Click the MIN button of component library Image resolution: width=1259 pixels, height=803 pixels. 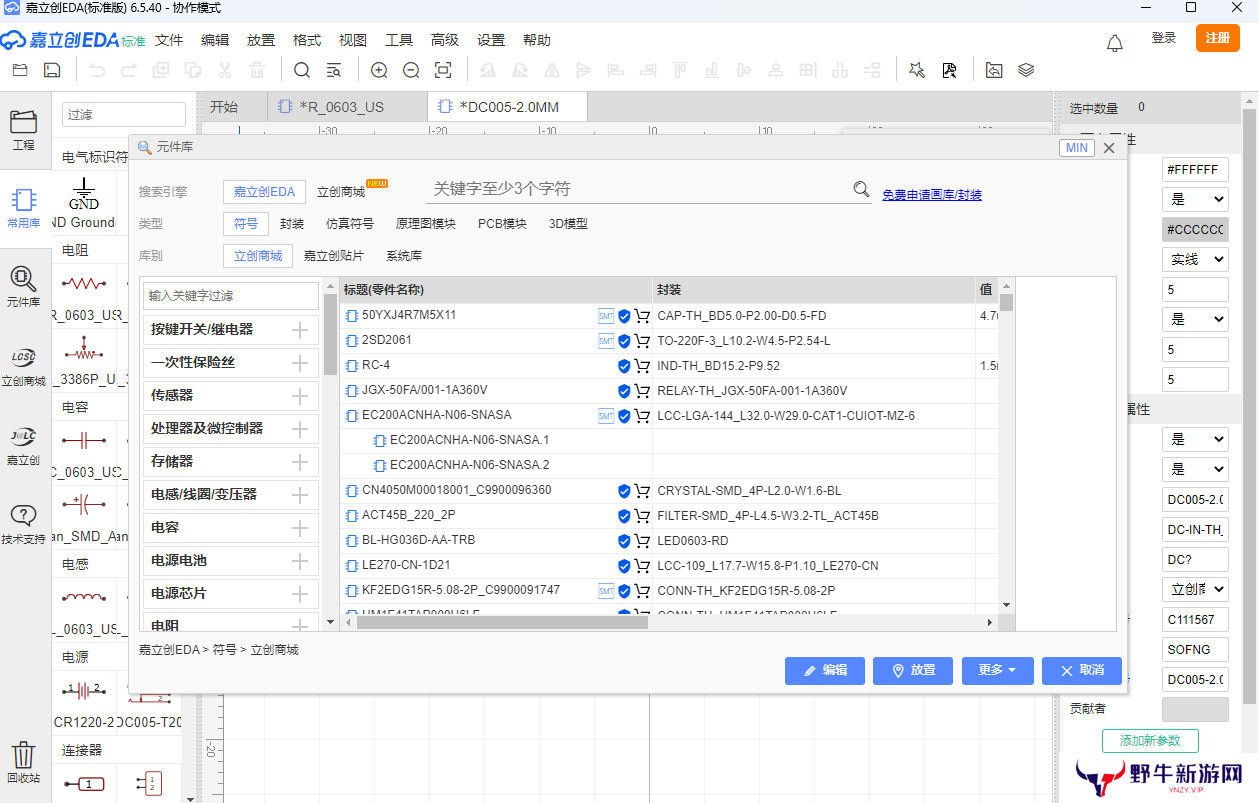[x=1077, y=148]
